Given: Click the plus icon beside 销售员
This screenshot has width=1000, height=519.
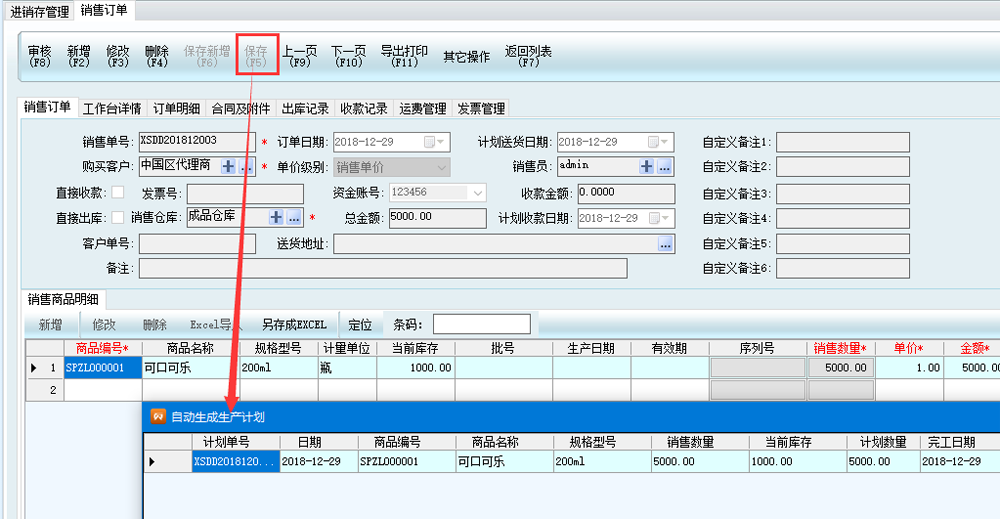Looking at the screenshot, I should click(646, 166).
